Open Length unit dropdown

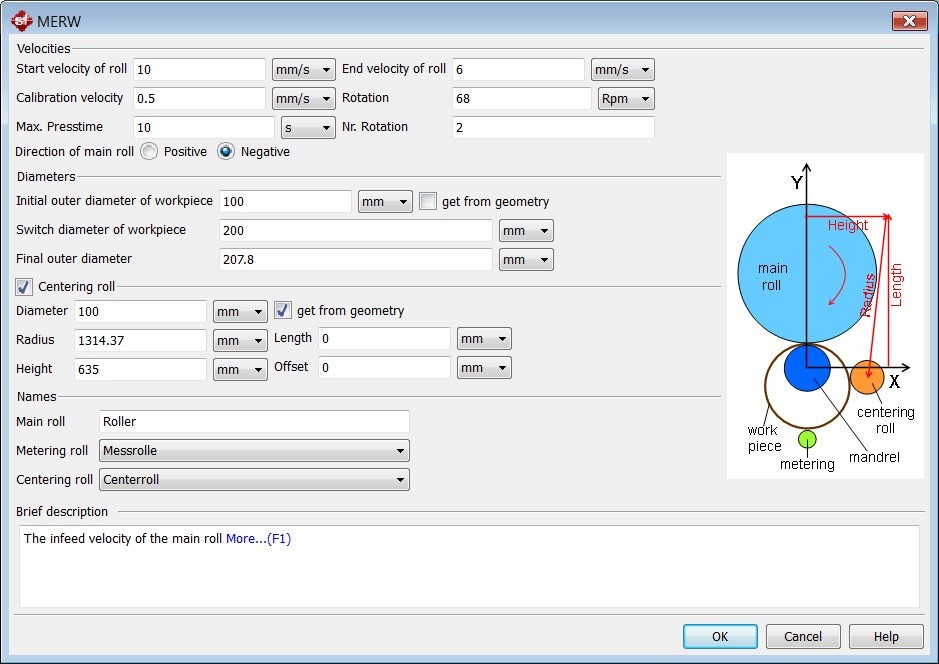pyautogui.click(x=484, y=339)
